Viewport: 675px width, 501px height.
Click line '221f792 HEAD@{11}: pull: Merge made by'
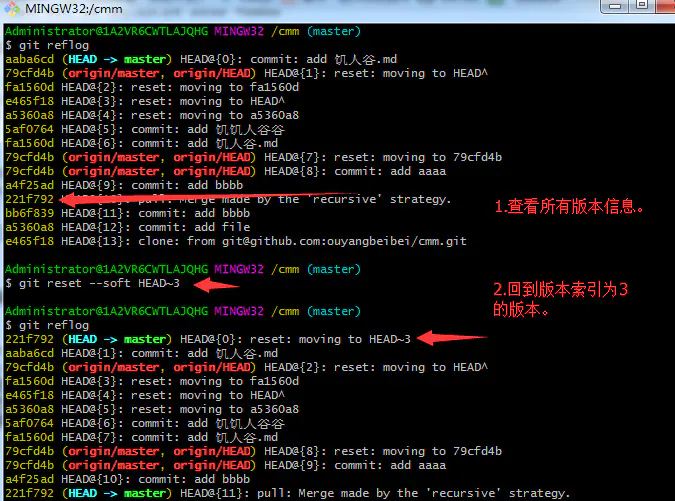click(x=288, y=493)
